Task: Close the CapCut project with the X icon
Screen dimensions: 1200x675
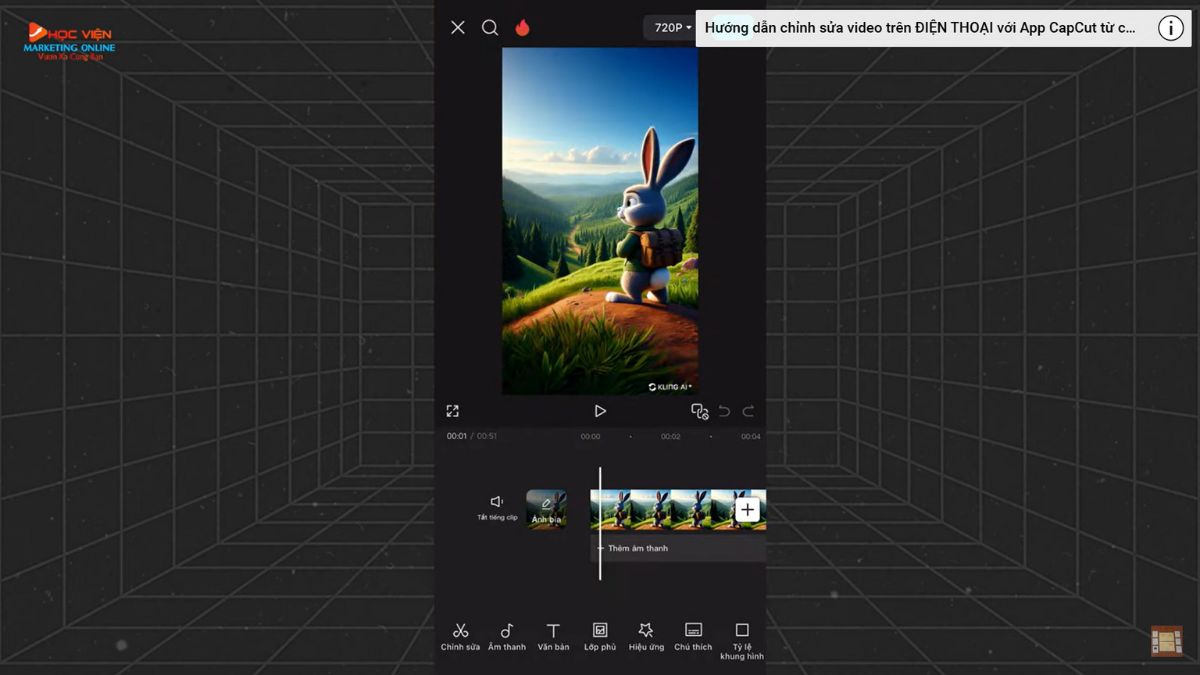Action: coord(458,28)
